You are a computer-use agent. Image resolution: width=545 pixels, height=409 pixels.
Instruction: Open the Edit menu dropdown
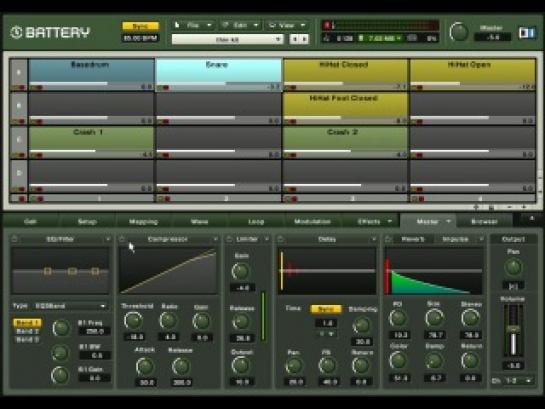pyautogui.click(x=240, y=25)
